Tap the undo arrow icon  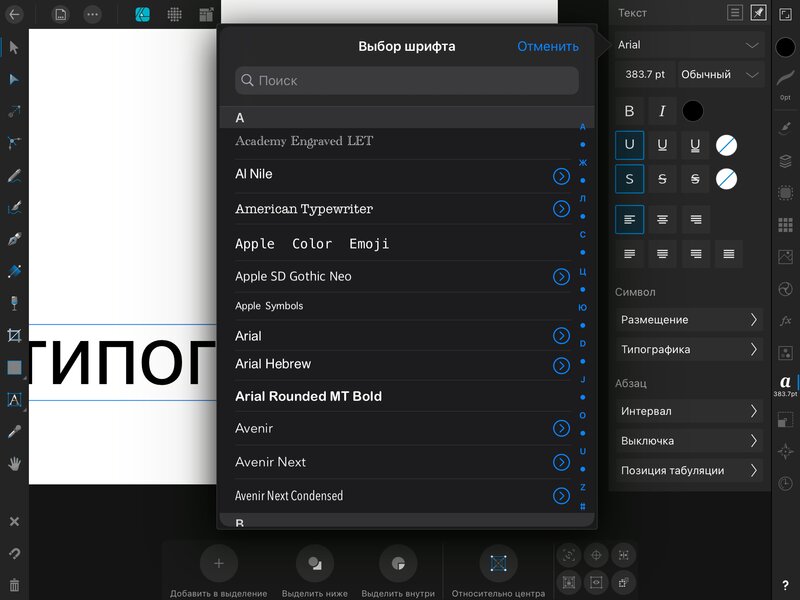pyautogui.click(x=14, y=553)
